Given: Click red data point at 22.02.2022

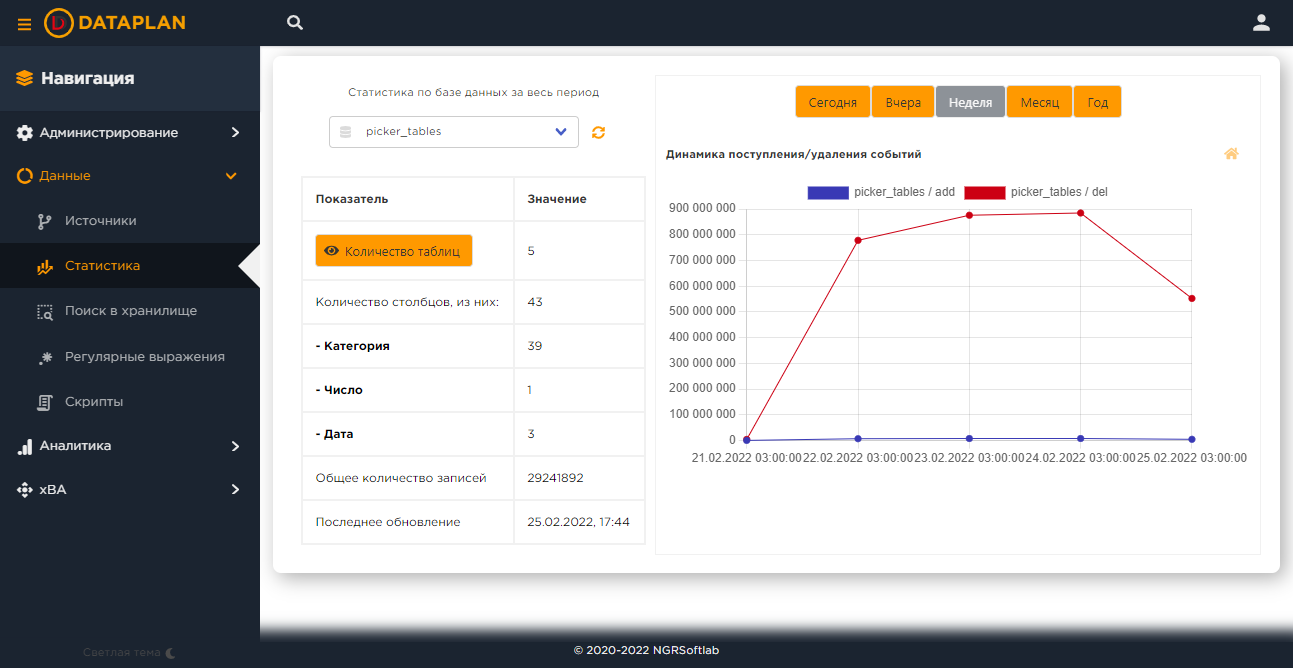Looking at the screenshot, I should point(858,240).
